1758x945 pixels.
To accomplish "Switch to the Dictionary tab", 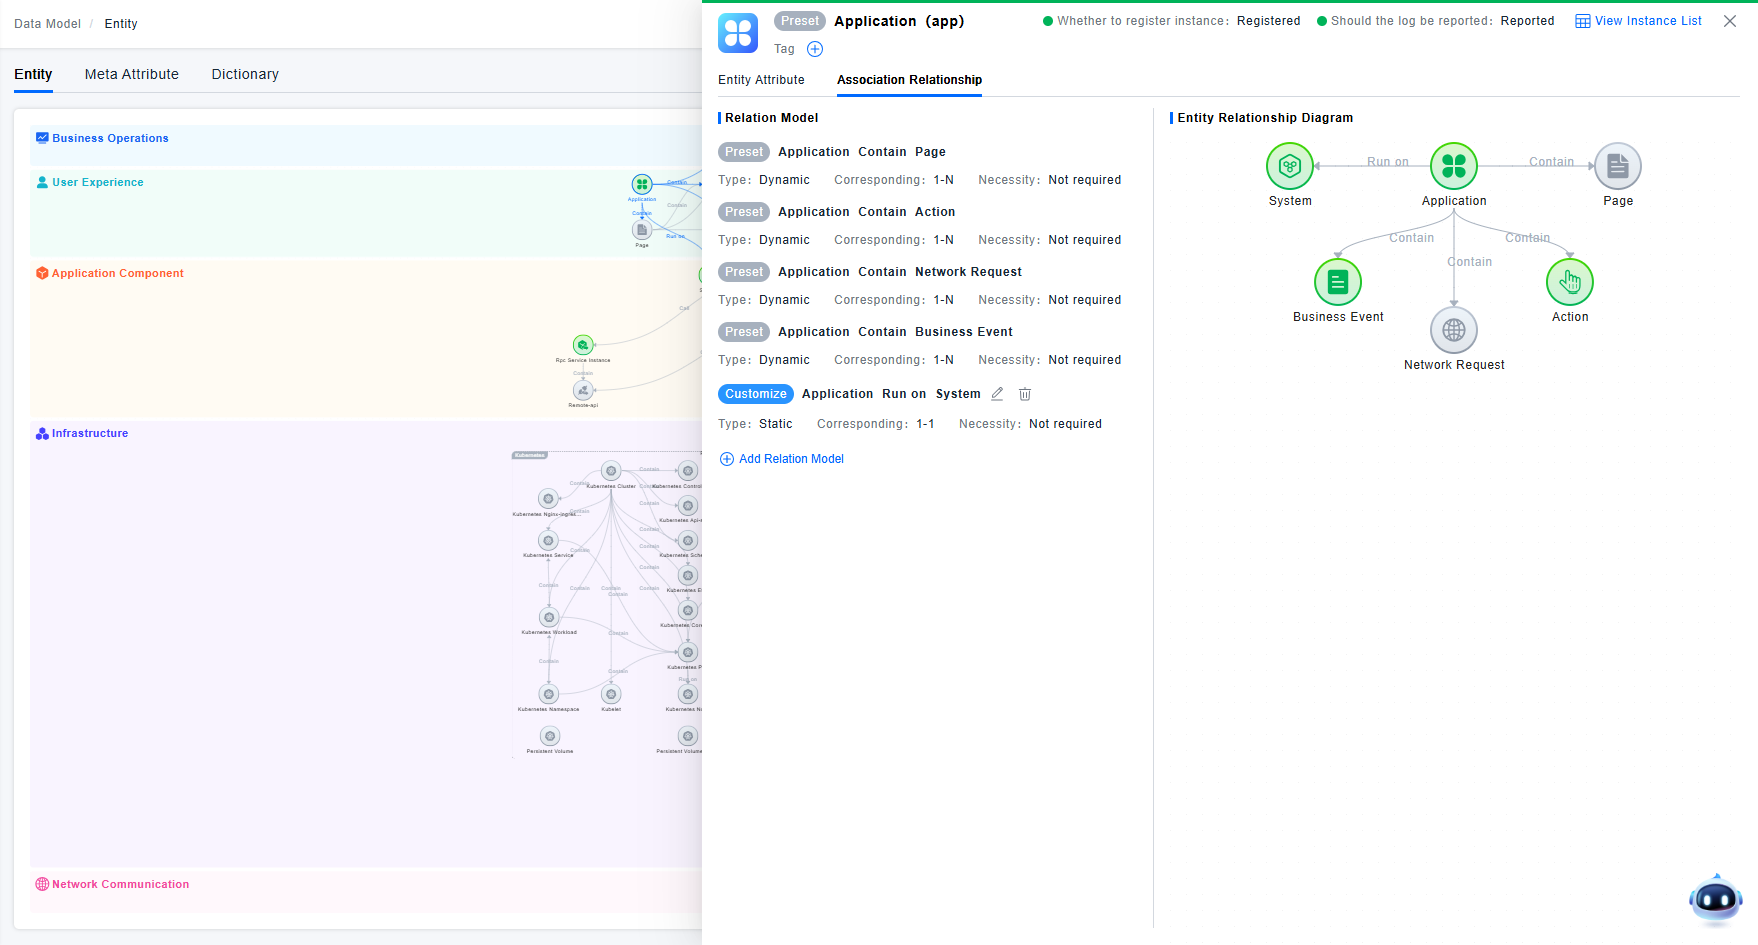I will [245, 74].
